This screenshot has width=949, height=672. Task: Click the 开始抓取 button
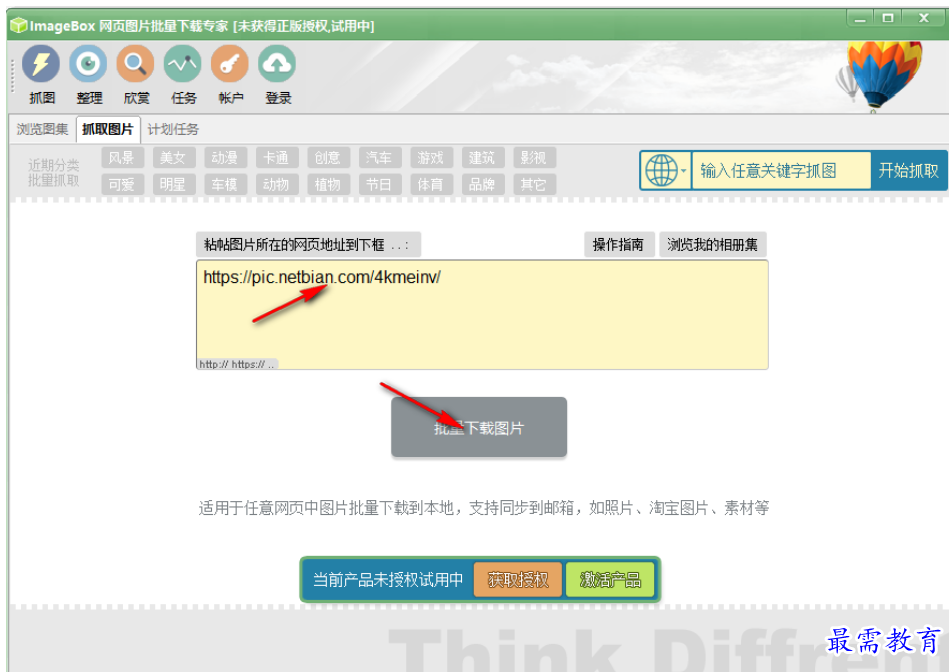[x=908, y=171]
